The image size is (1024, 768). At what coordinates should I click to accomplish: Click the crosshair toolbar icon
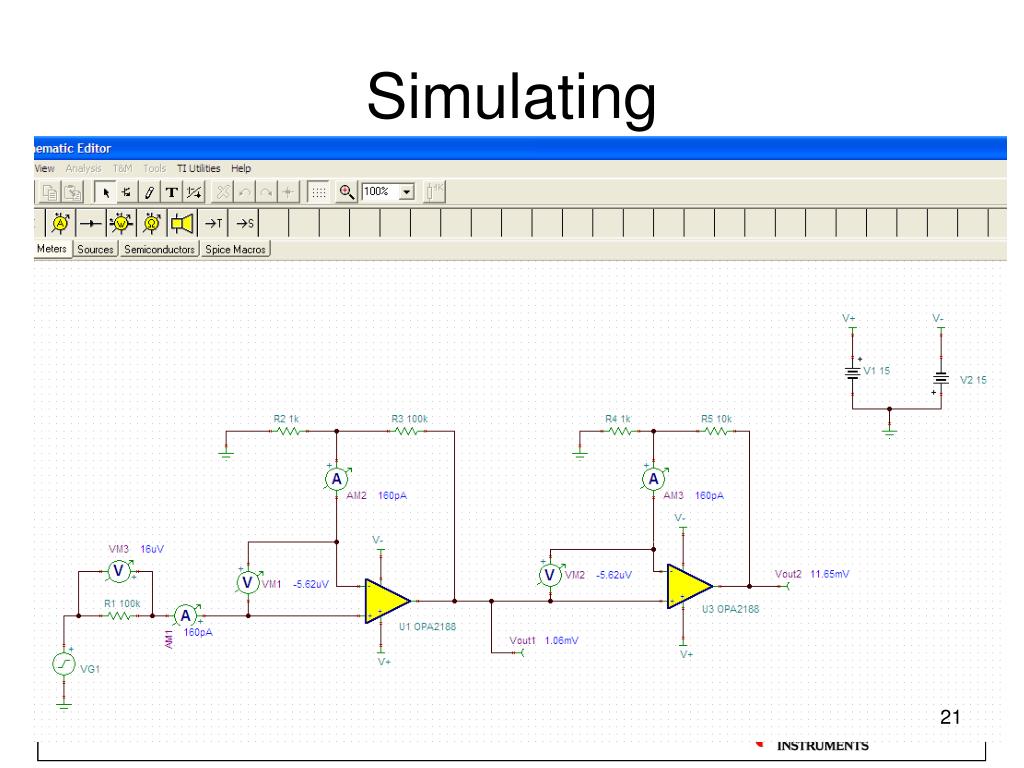point(287,192)
